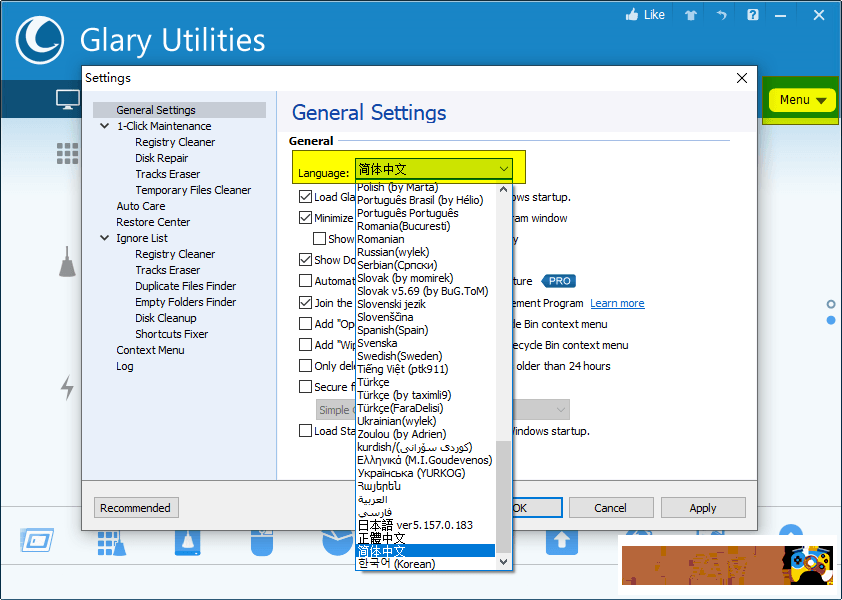Select Russian(wylek) in language list
Viewport: 842px width, 600px height.
pos(393,252)
